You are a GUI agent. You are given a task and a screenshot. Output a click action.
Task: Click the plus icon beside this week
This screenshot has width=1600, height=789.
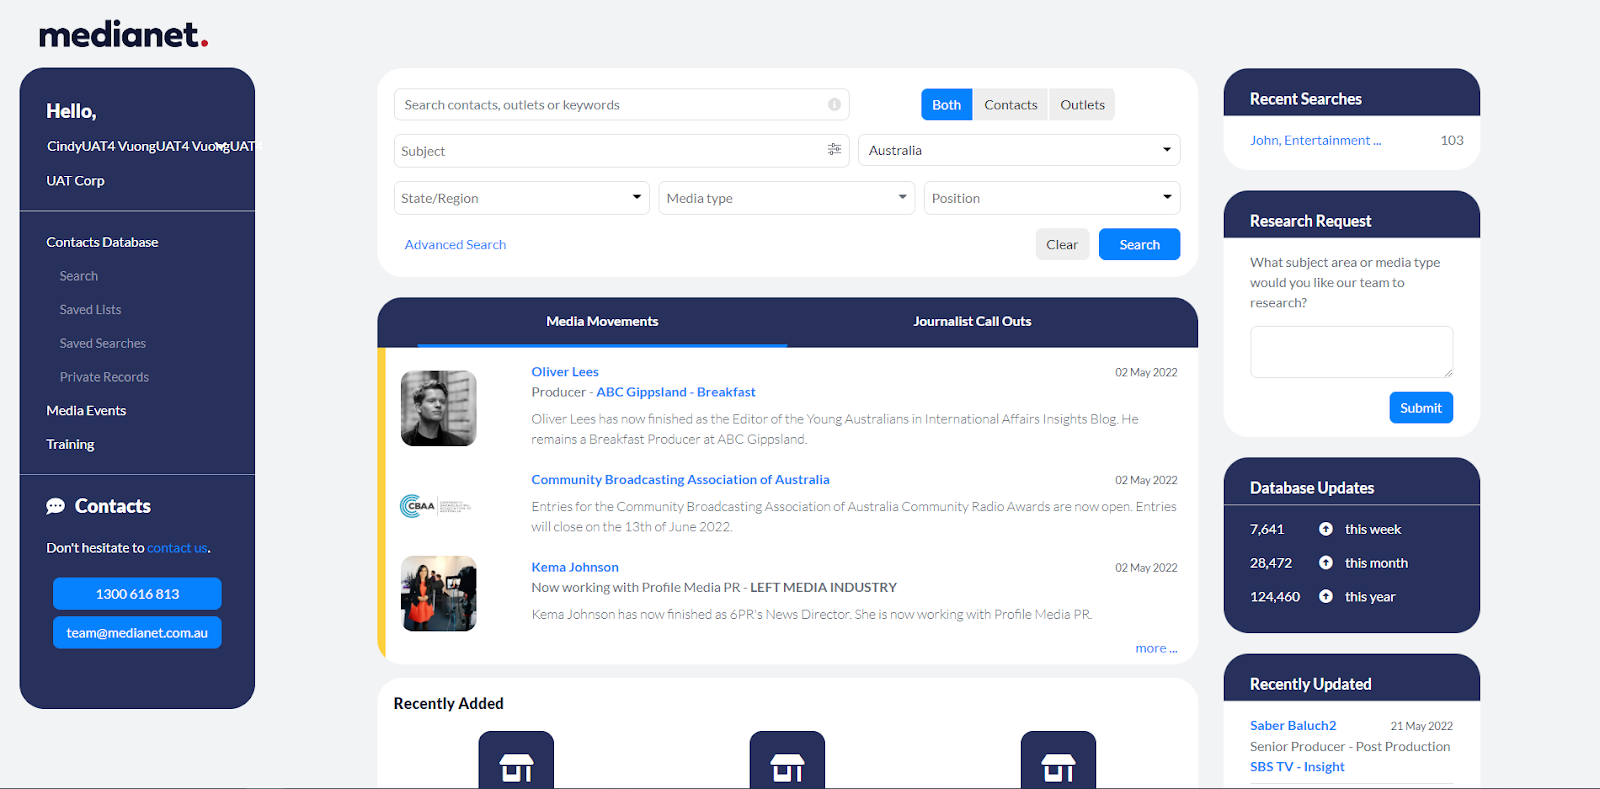pyautogui.click(x=1326, y=529)
